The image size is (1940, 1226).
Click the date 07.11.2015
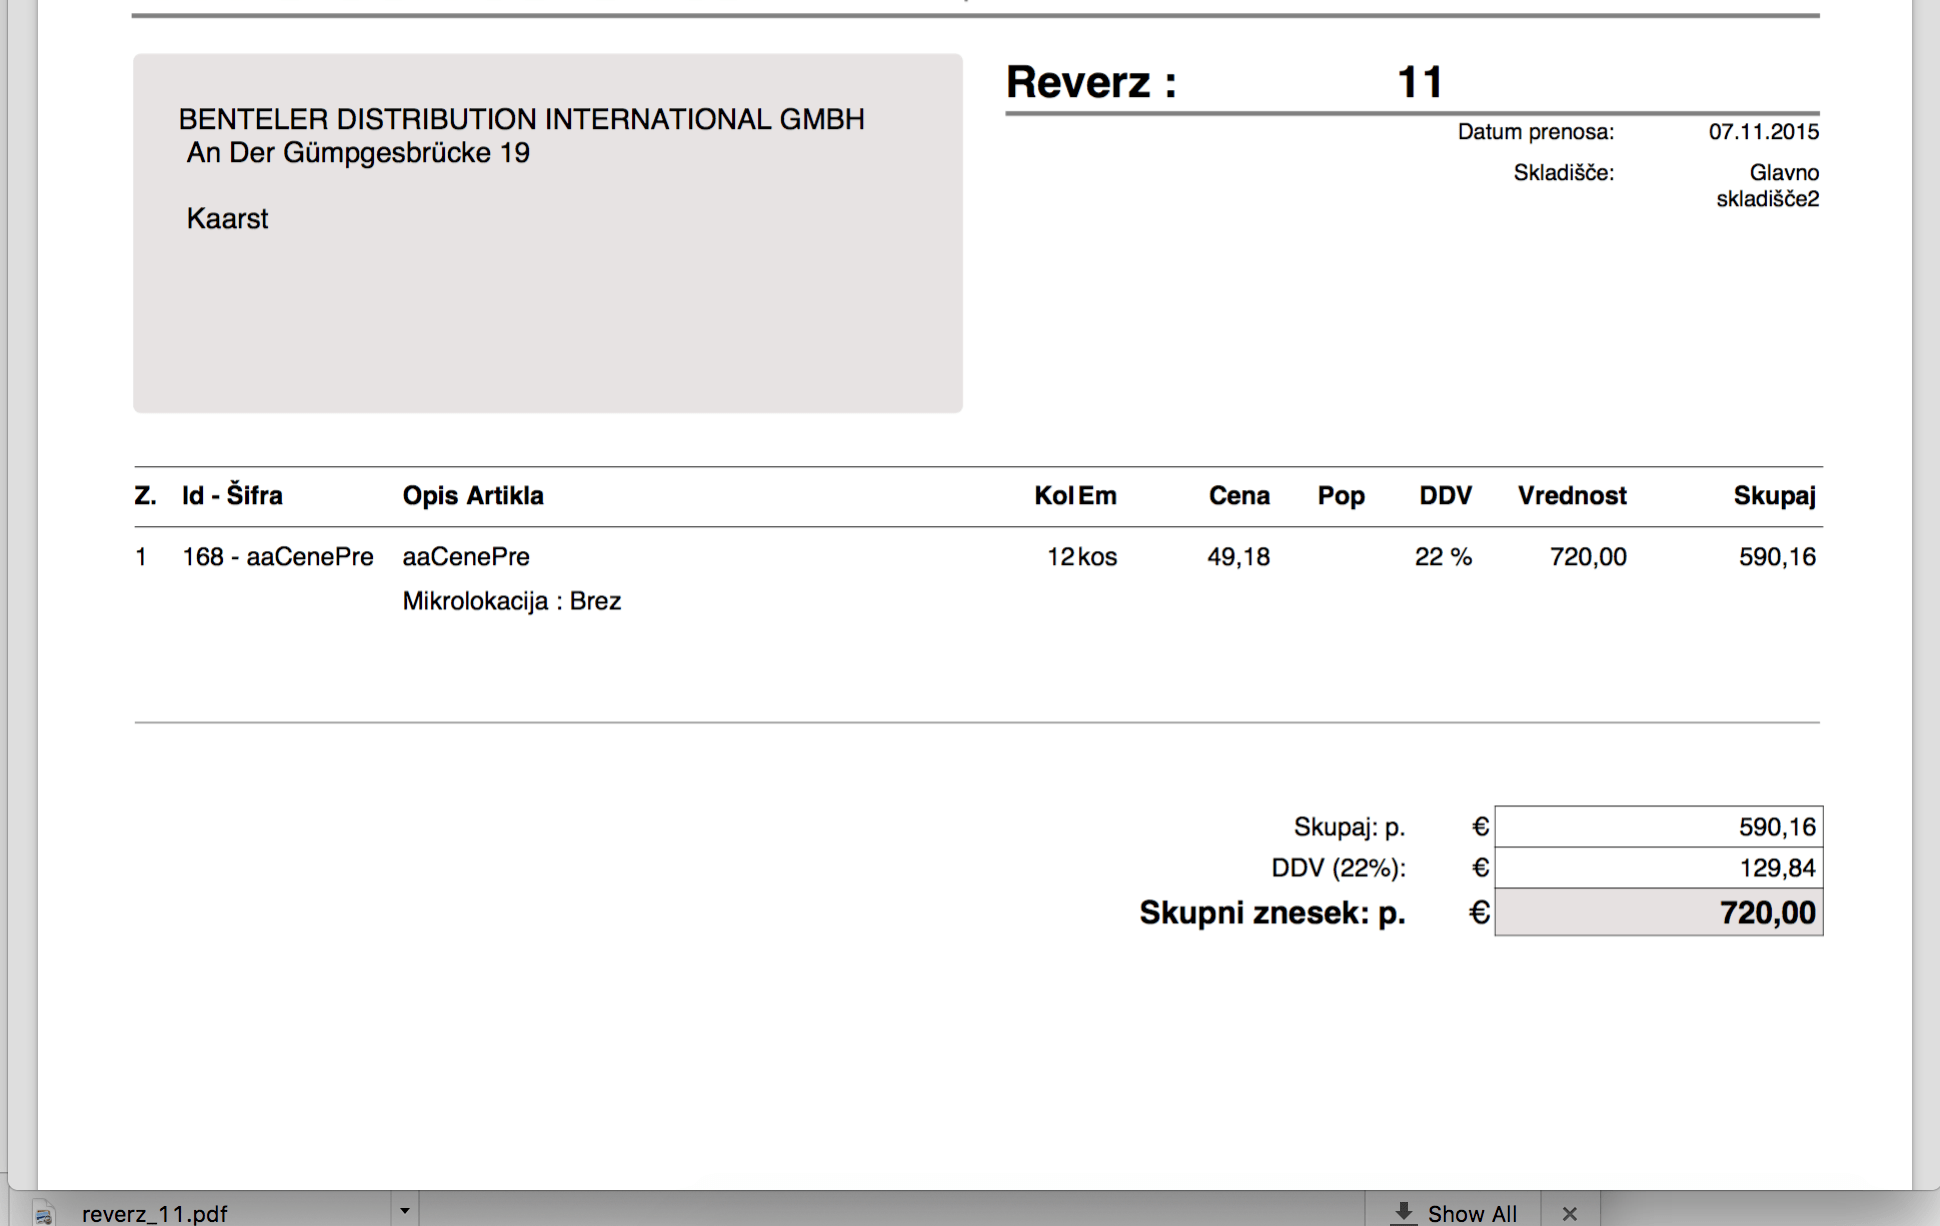click(1763, 132)
